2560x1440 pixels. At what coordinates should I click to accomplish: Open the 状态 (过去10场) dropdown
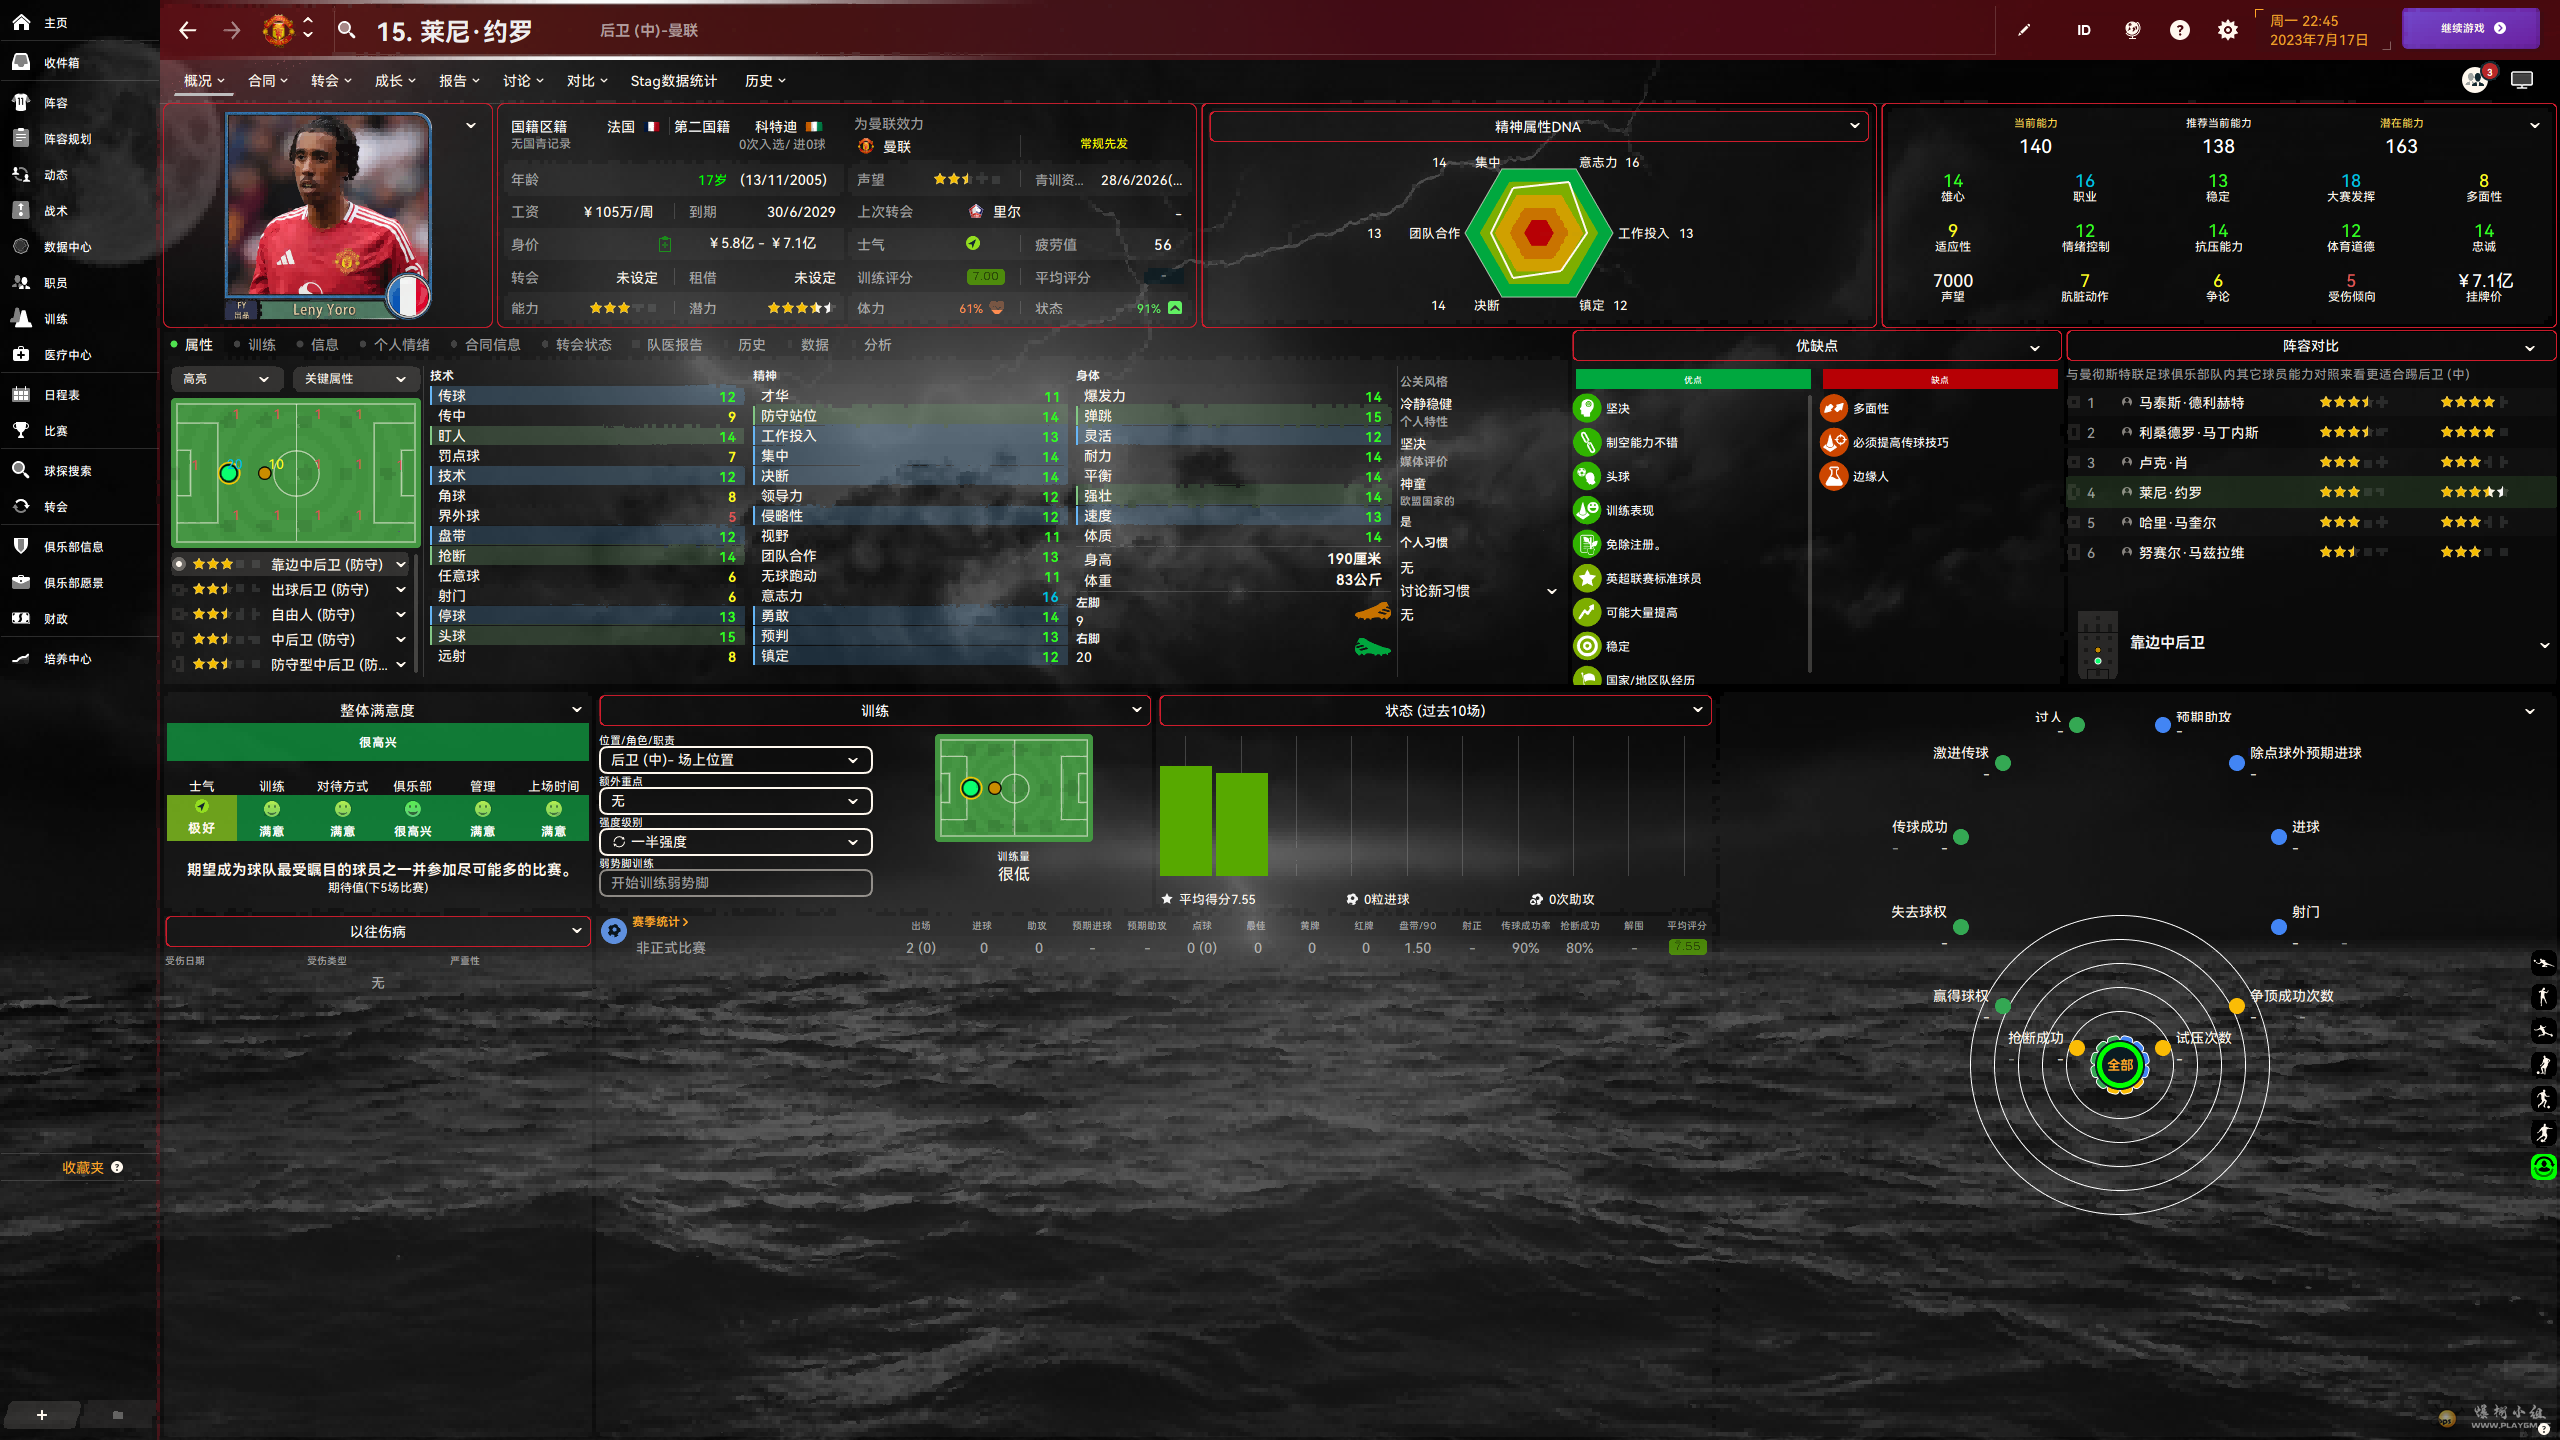click(1435, 710)
